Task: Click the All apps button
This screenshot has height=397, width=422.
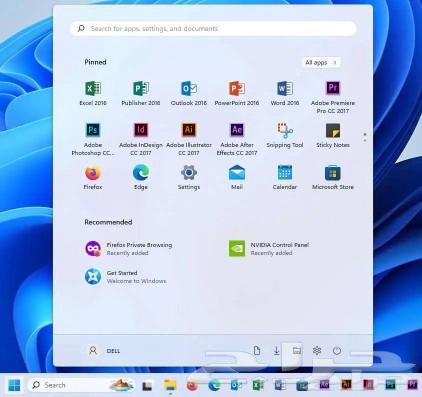Action: click(321, 62)
